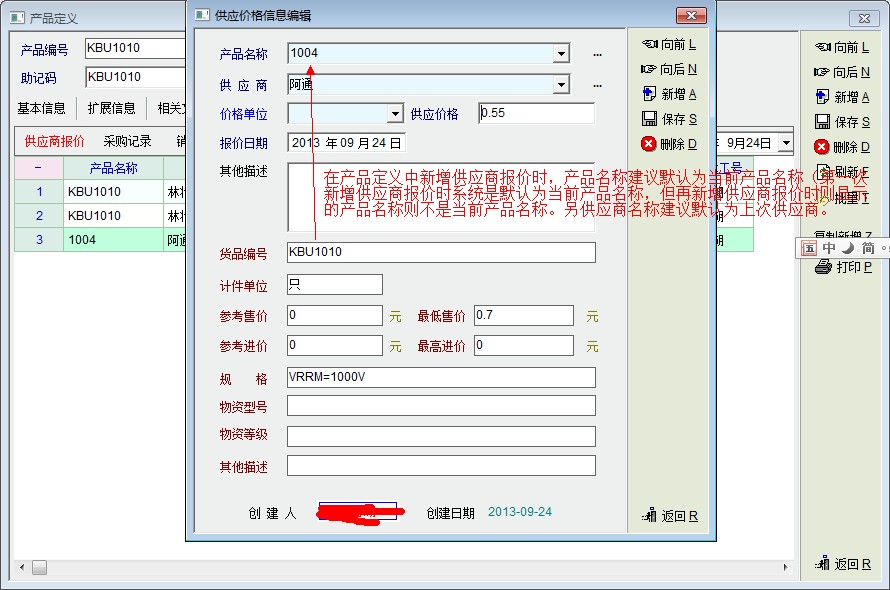Click 返回 R in the price edit dialog
Image resolution: width=890 pixels, height=590 pixels.
[670, 516]
